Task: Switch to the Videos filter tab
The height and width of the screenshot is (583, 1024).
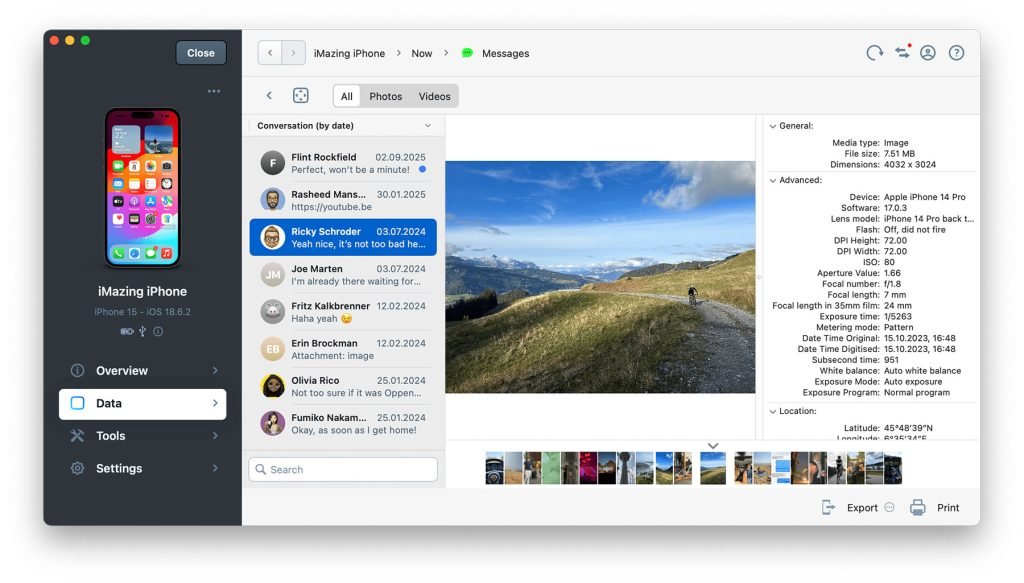Action: point(434,96)
